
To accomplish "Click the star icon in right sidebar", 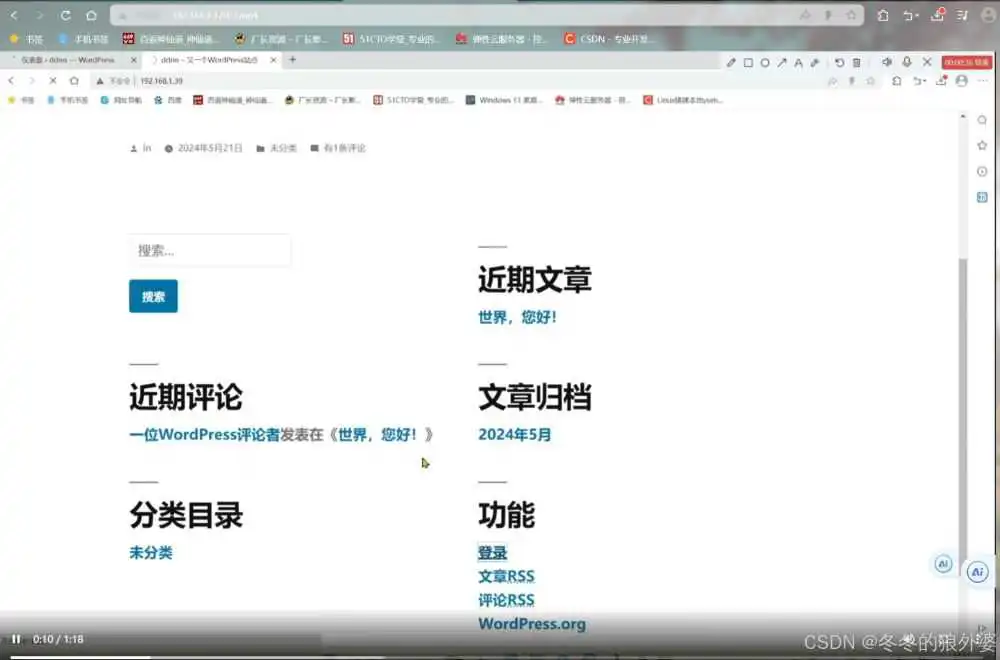I will tap(982, 145).
